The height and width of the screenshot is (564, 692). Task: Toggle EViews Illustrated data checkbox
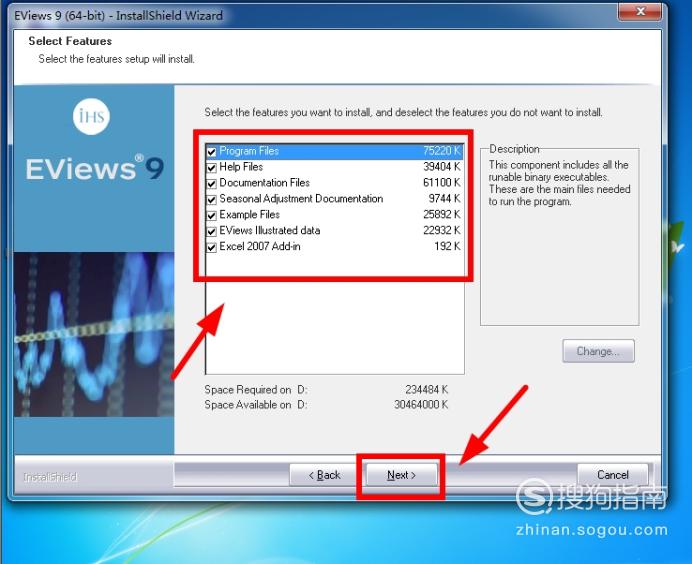click(211, 231)
